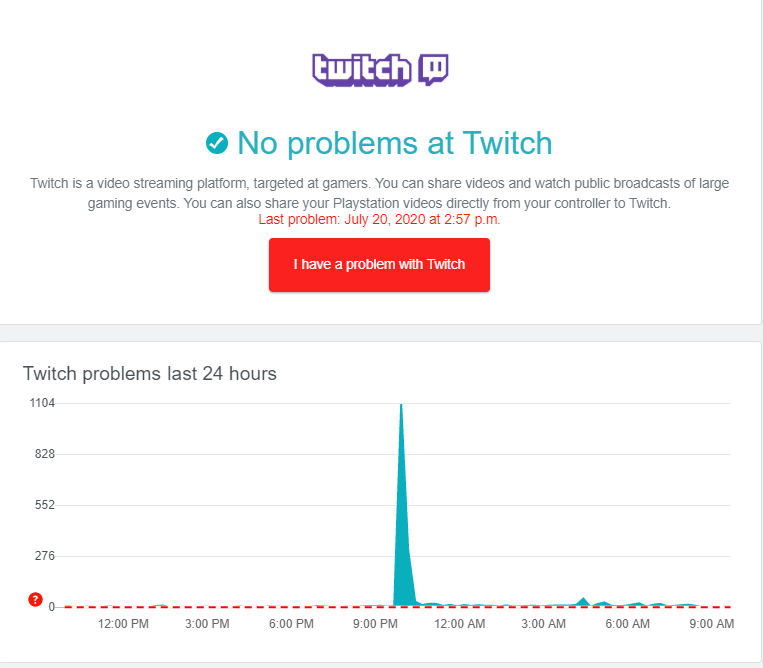This screenshot has width=763, height=668.
Task: Click the "No problems at Twitch" heading
Action: pos(394,143)
